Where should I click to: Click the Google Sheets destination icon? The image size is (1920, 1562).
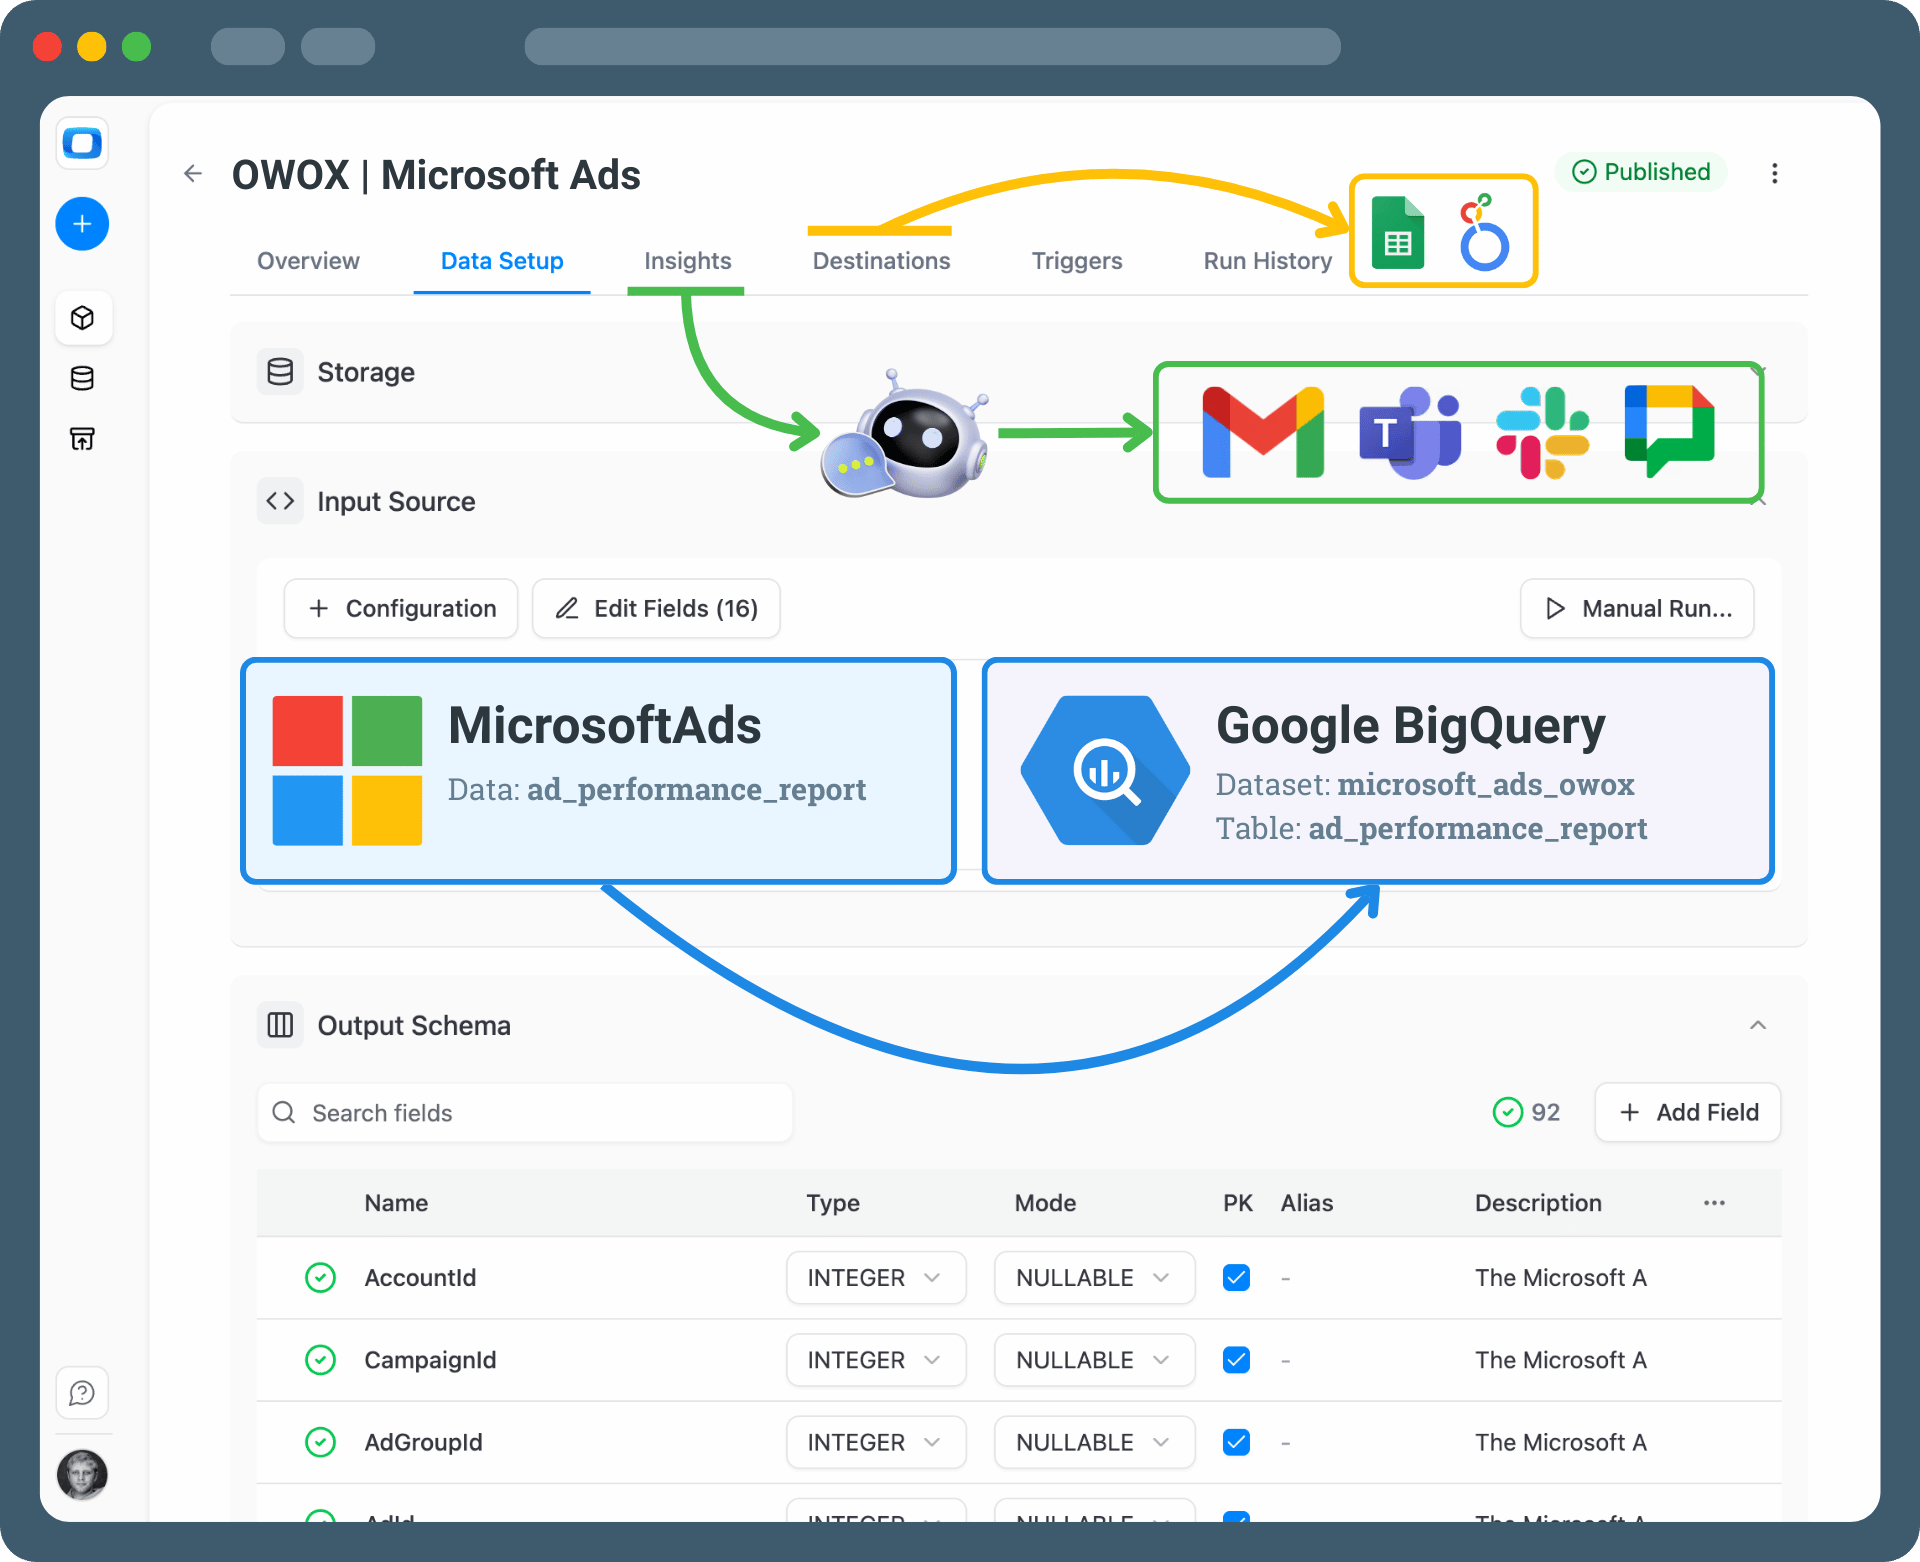coord(1397,233)
